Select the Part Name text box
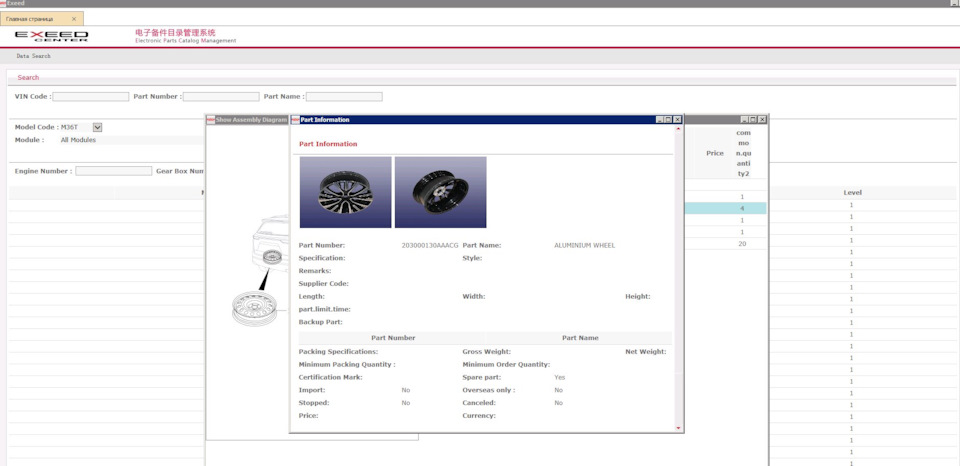960x466 pixels. click(344, 97)
